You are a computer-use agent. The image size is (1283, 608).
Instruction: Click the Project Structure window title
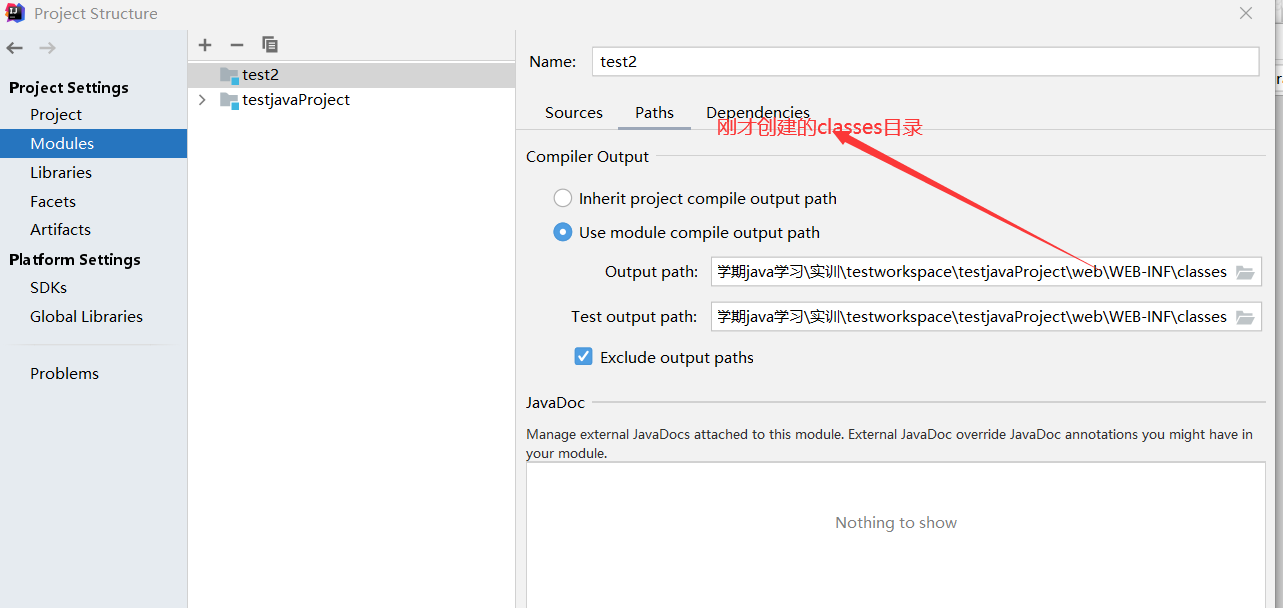tap(96, 14)
